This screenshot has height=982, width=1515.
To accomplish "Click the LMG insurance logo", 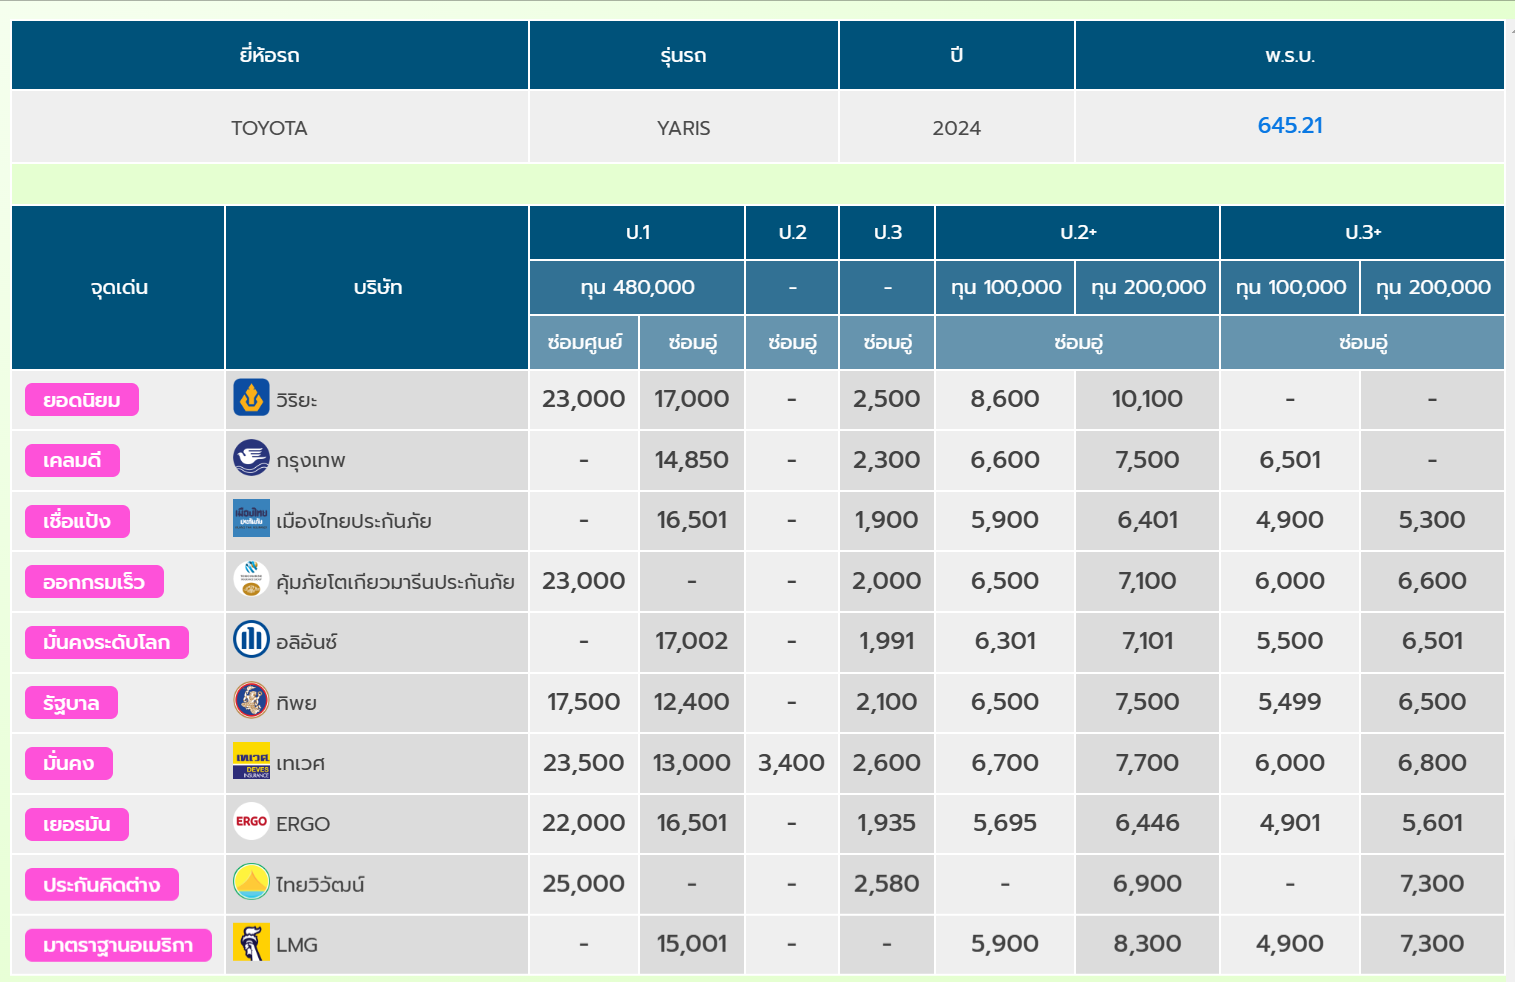I will coord(251,942).
